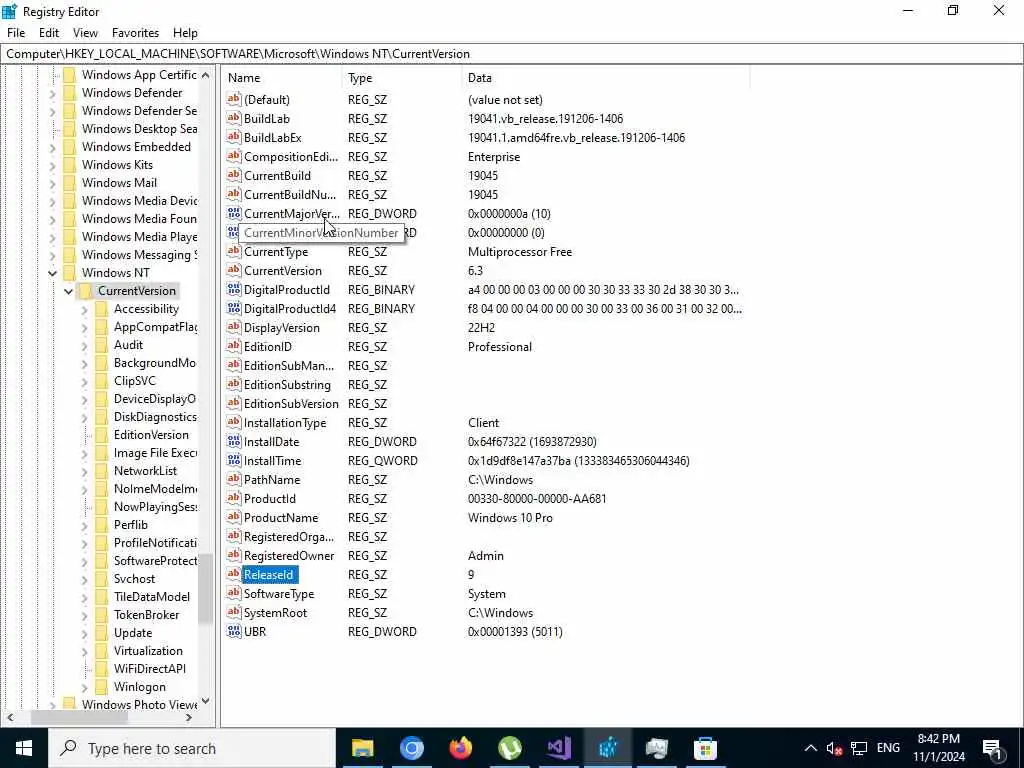
Task: Click the string icon beside BuildLabEx
Action: 234,137
